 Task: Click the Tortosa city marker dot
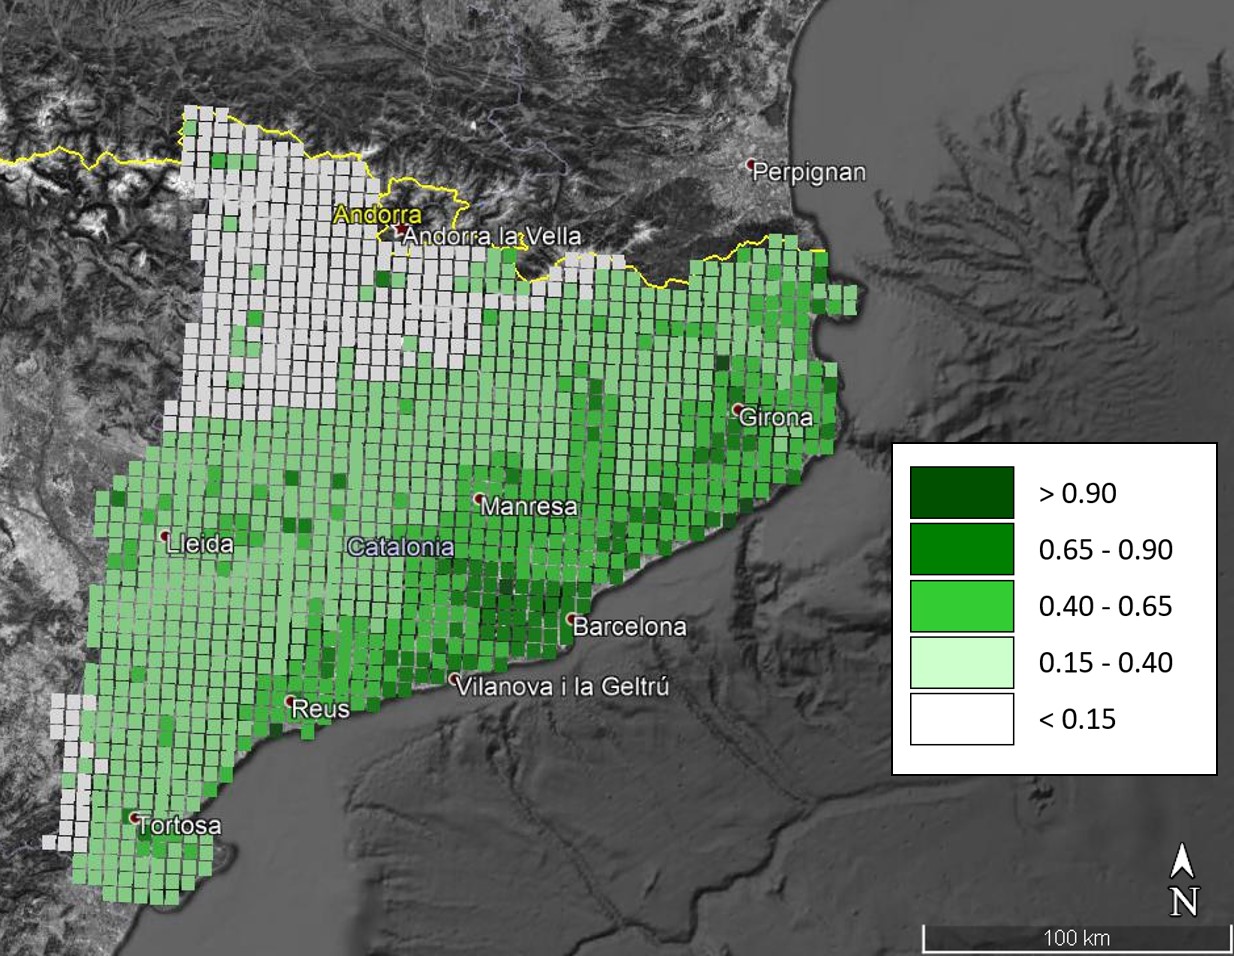(x=135, y=817)
